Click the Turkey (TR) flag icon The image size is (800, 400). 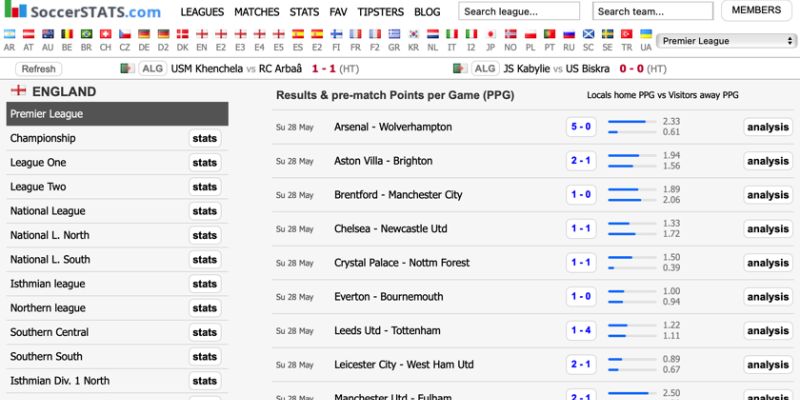coord(627,34)
